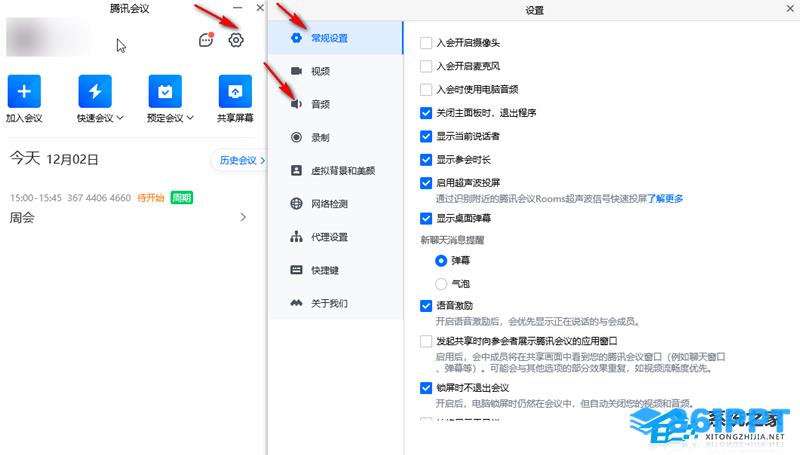Open the 虚拟背景和美颜 settings tab
This screenshot has width=800, height=455.
335,170
